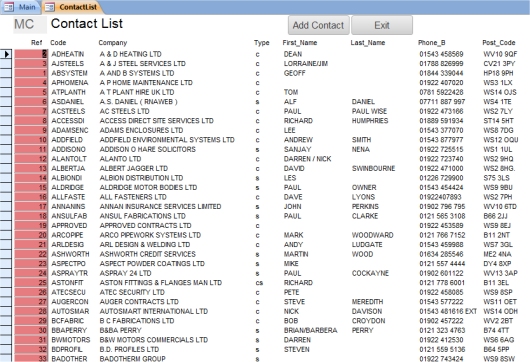Click post code WV10 9QF
530x362 pixels.
(500, 54)
